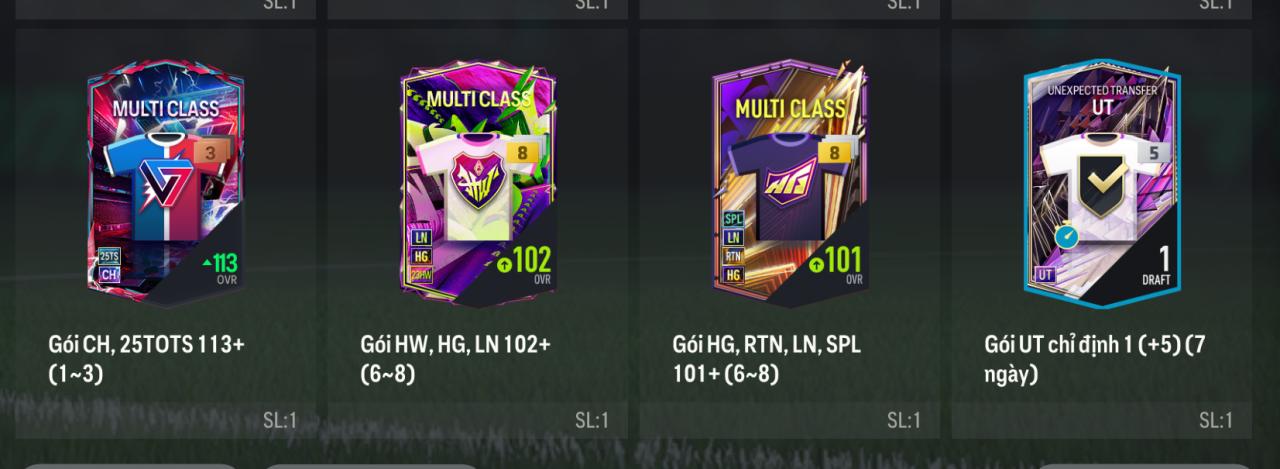Click the Gói HG, RTN, LN, SPL 101+ label

coord(766,358)
